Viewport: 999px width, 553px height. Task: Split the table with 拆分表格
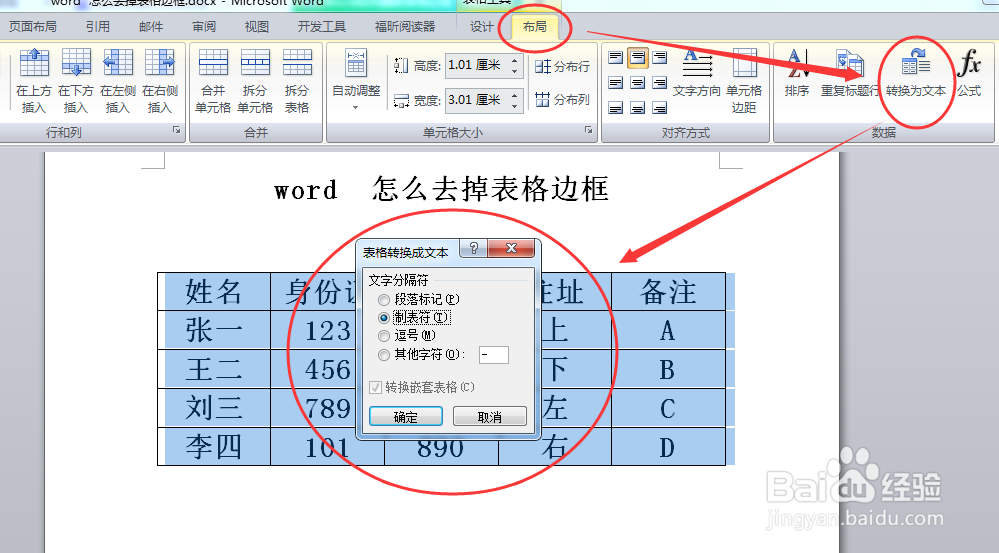point(297,80)
